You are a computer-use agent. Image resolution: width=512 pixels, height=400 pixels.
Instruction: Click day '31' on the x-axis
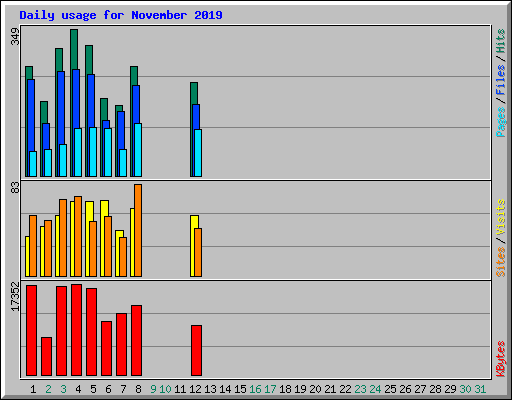480,389
